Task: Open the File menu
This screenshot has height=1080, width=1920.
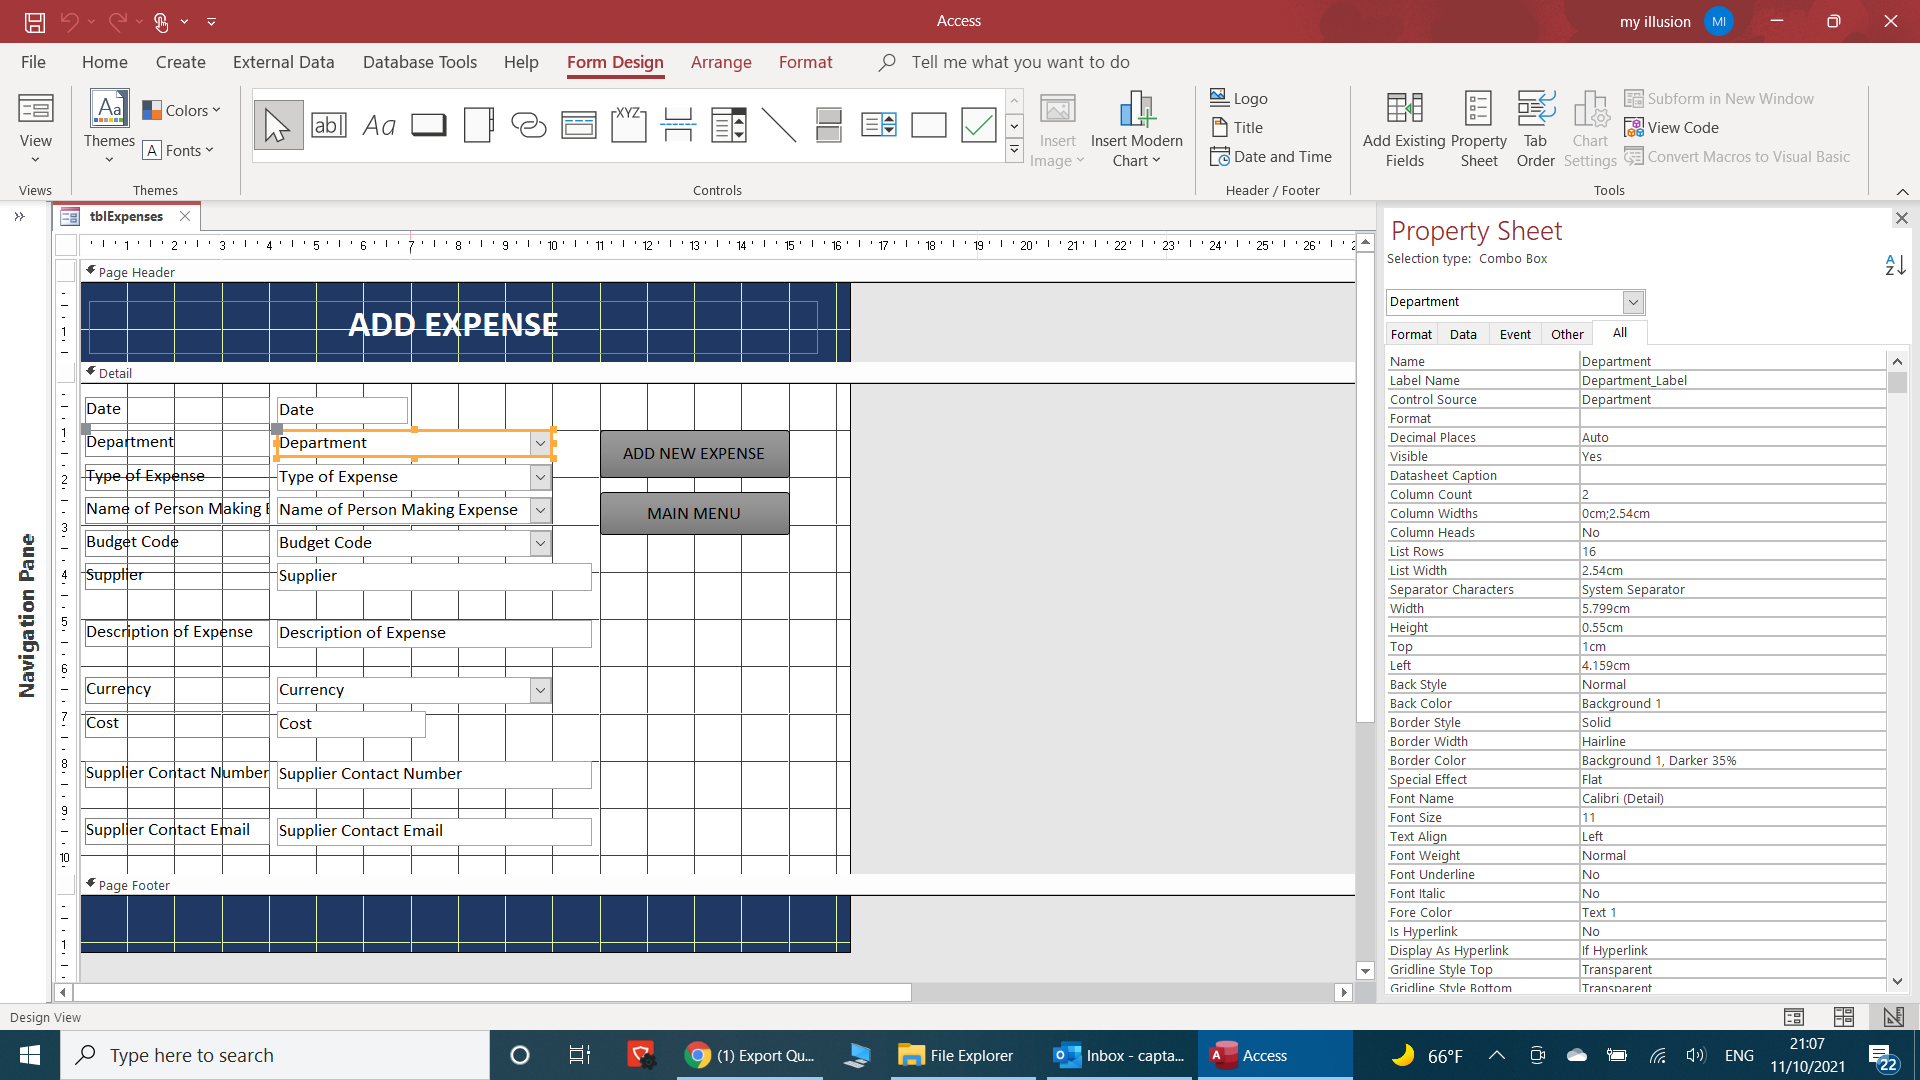Action: (33, 62)
